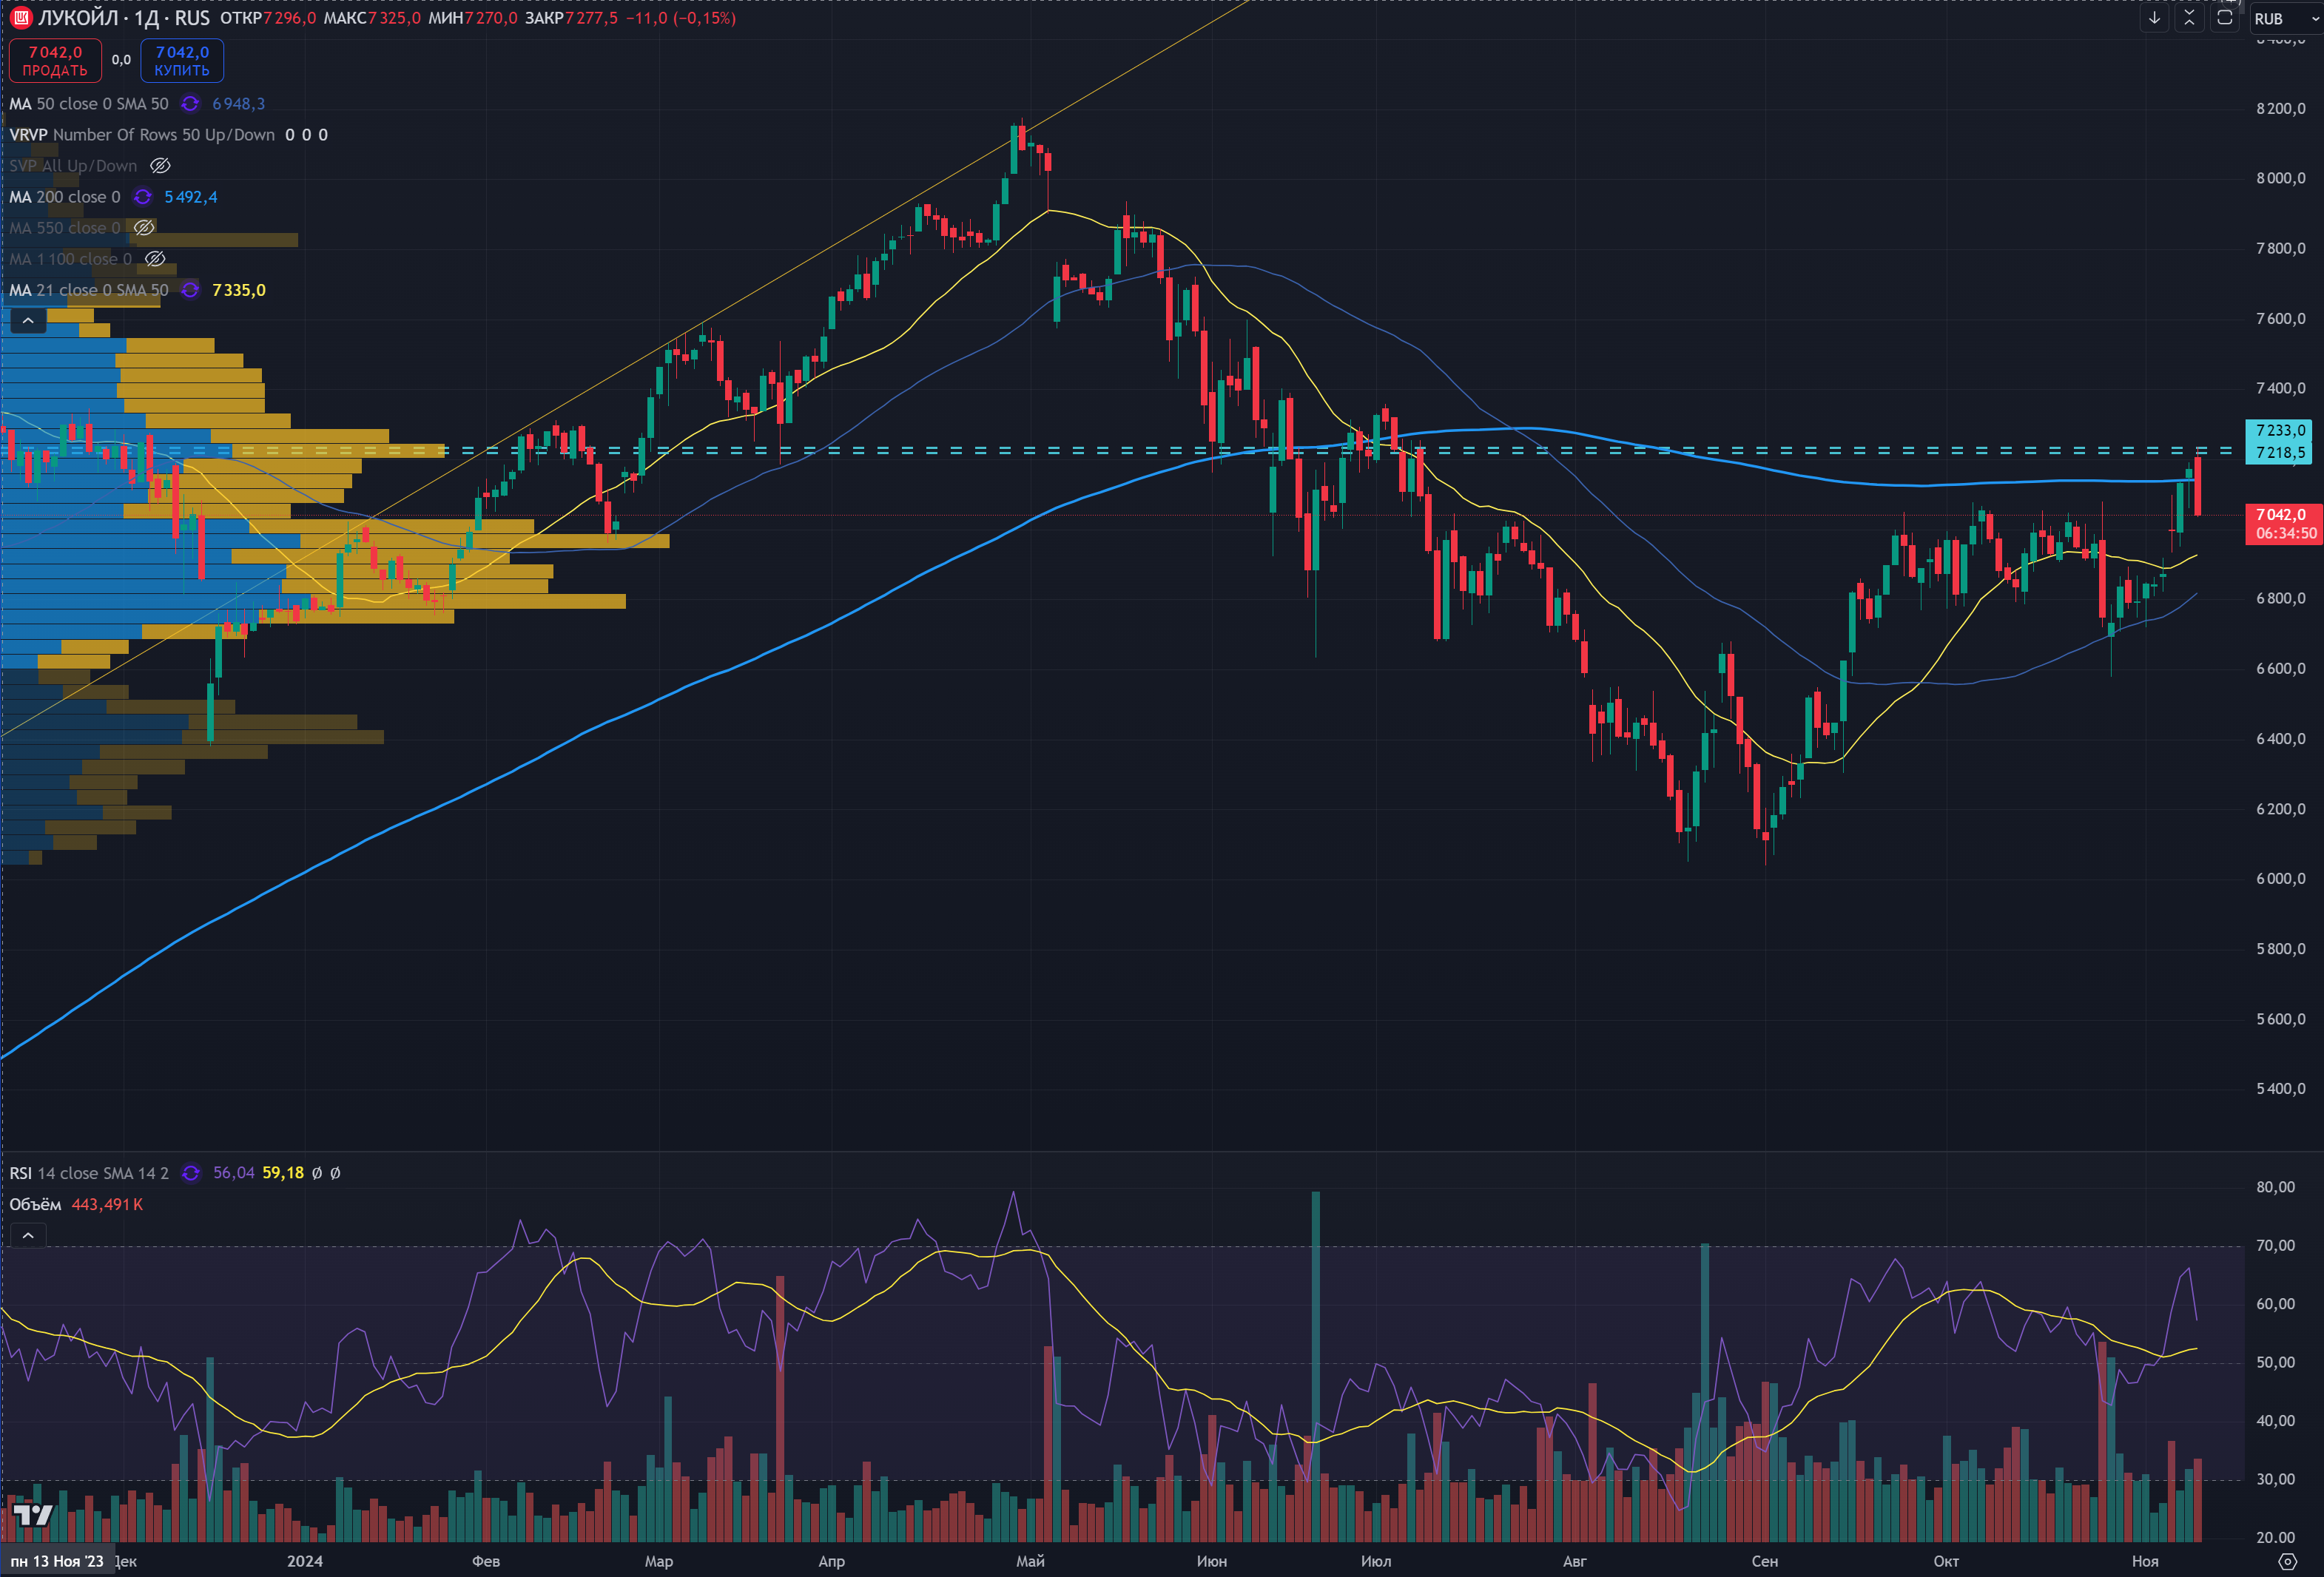Screen dimensions: 2324x1577
Task: Click the maximize pane icon at top right
Action: [2224, 18]
